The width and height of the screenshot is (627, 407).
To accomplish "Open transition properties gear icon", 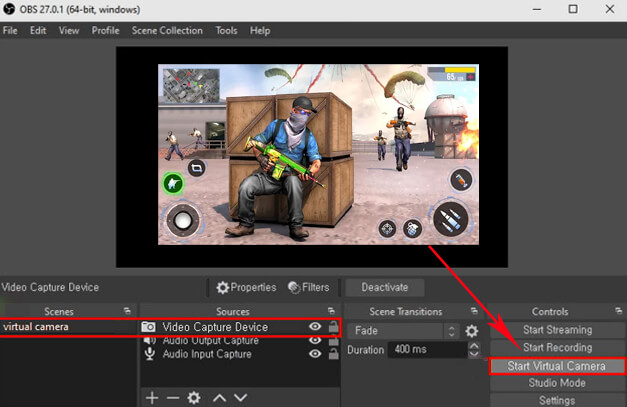I will 471,331.
